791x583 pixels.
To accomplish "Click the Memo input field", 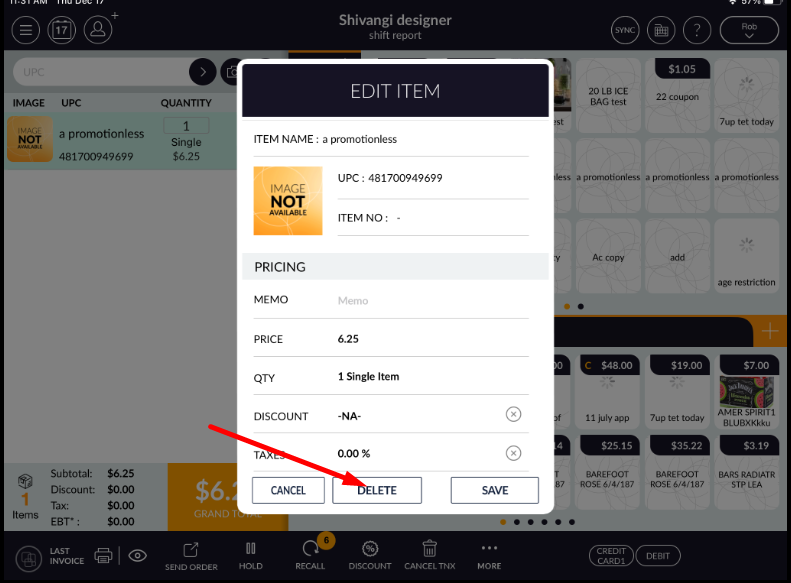I will pyautogui.click(x=430, y=300).
